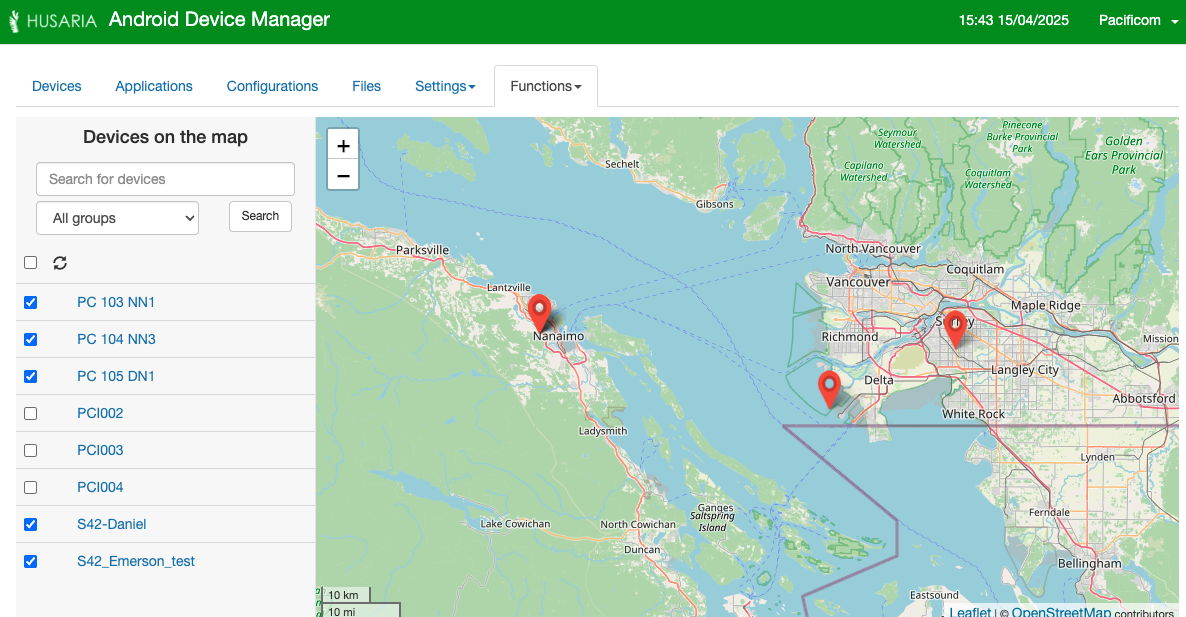Open the Pacificom account dropdown
The image size is (1186, 617).
click(1138, 20)
